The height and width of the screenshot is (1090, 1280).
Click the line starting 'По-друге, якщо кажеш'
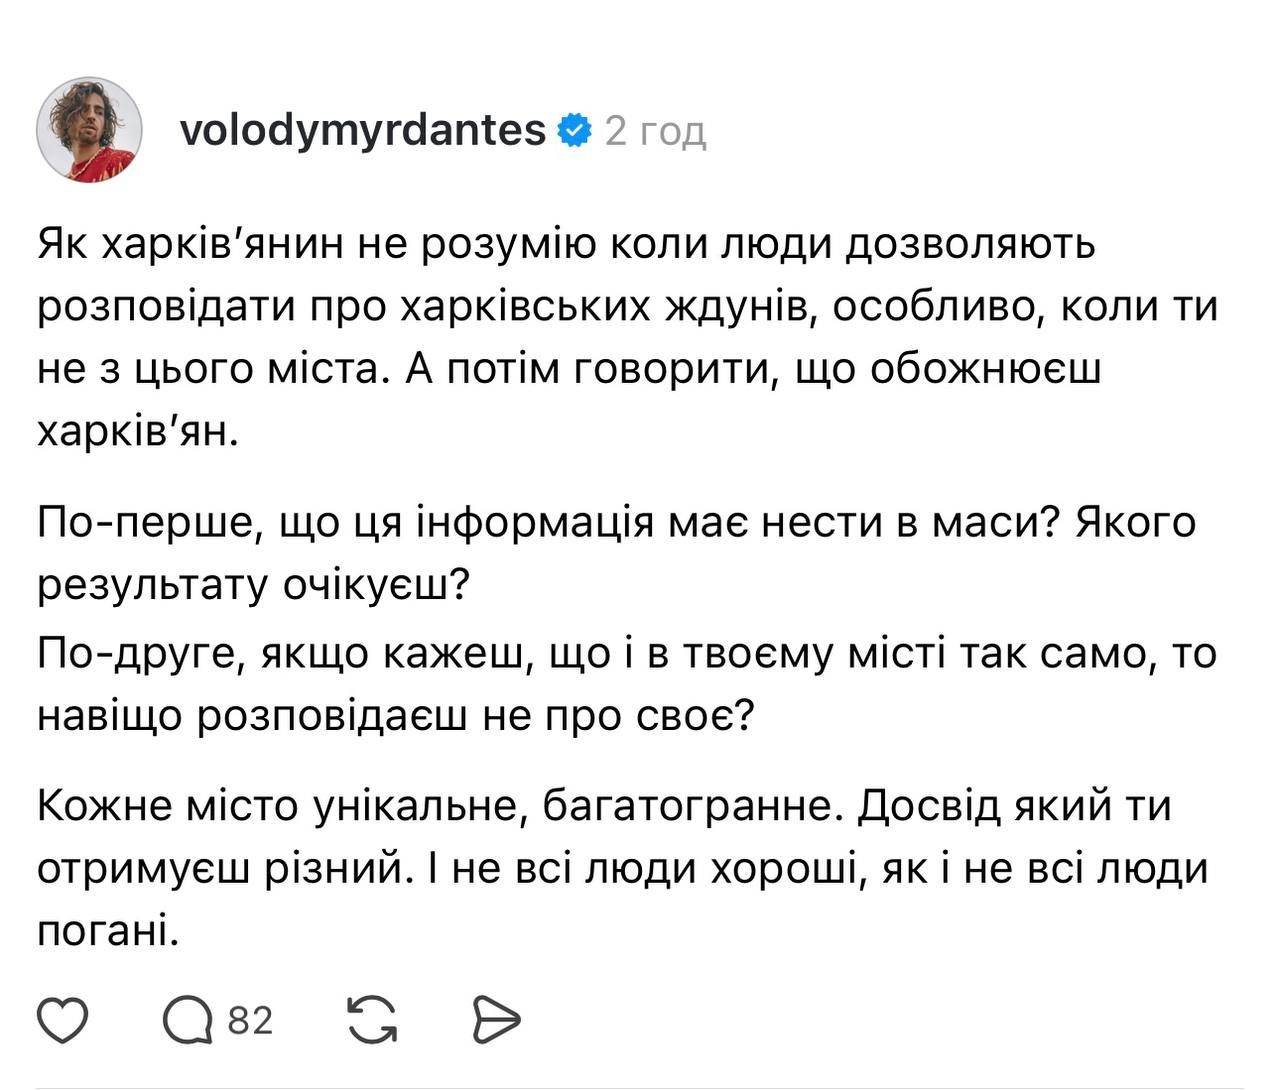coord(626,654)
